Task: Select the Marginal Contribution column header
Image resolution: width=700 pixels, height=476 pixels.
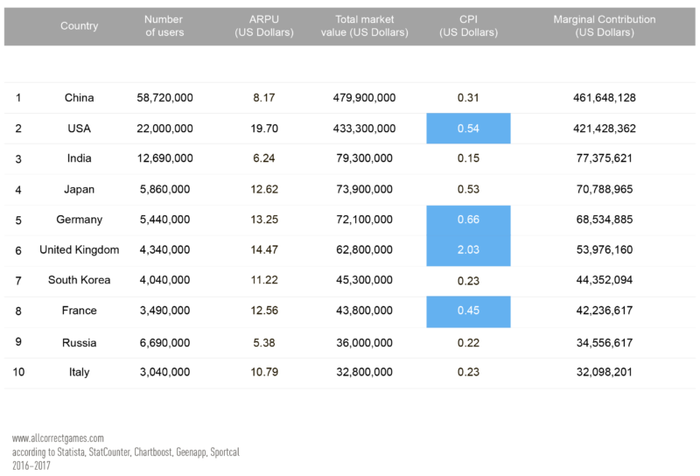Action: point(604,26)
